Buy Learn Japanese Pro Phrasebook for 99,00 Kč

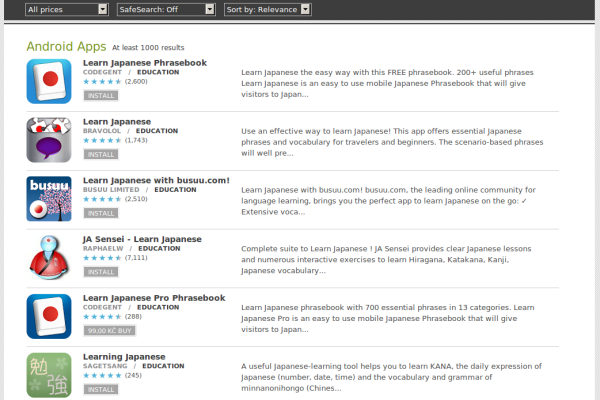tap(111, 330)
